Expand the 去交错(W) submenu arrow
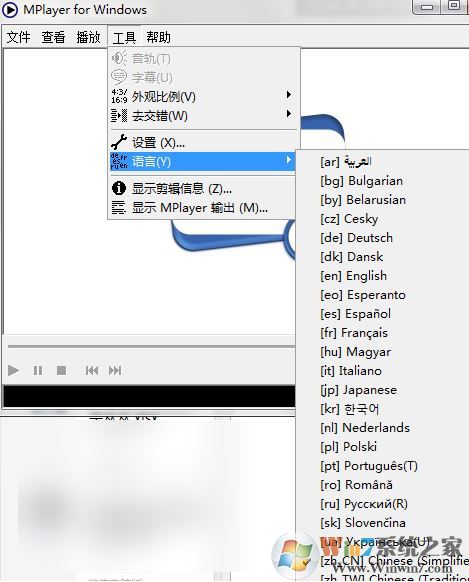 pyautogui.click(x=289, y=113)
